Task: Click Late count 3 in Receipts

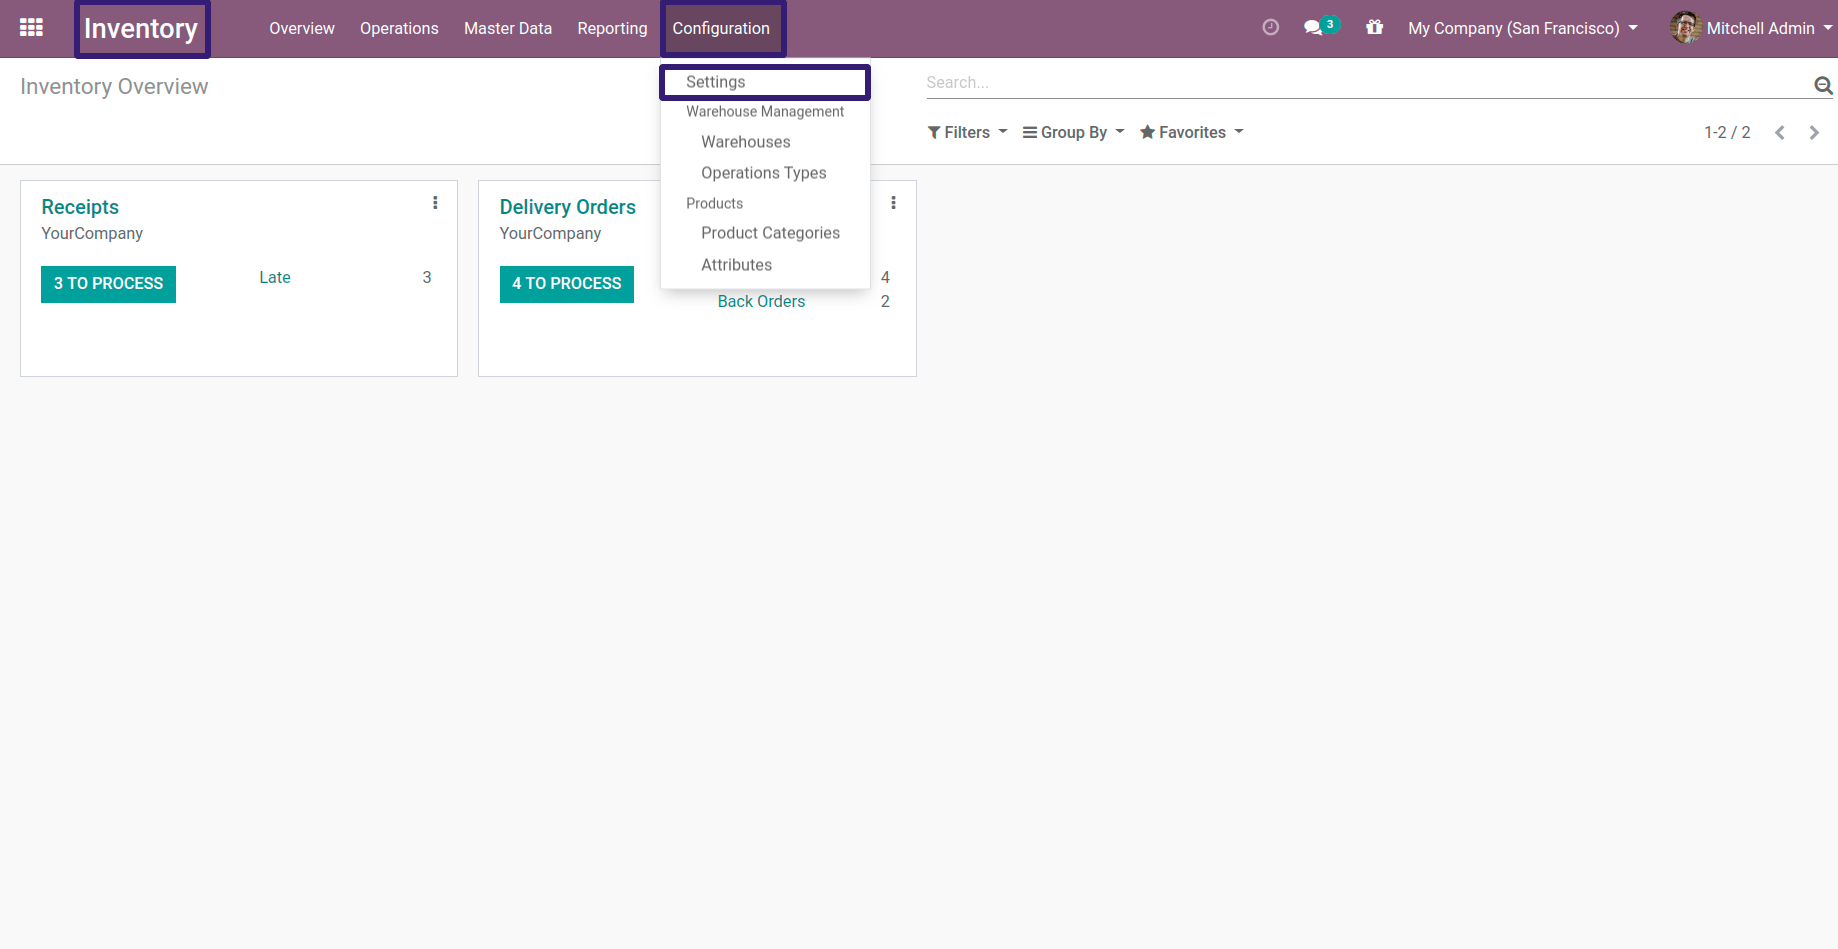Action: 427,277
